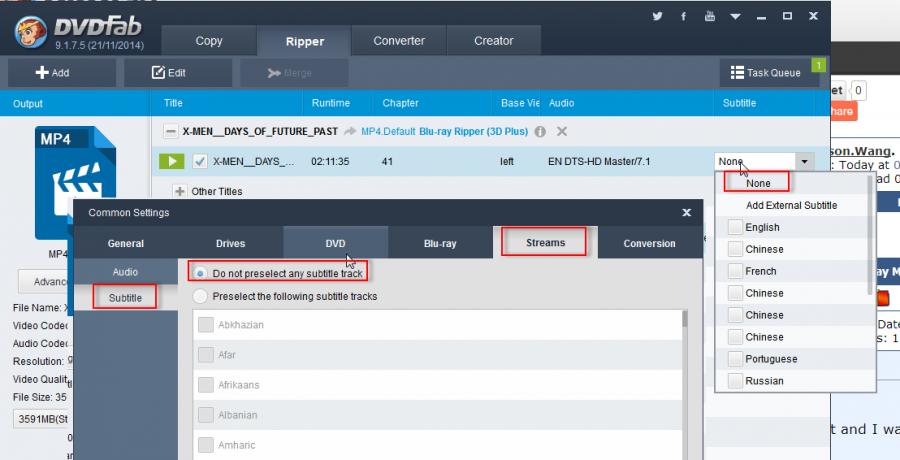Collapse the X-MEN__DAYS_OF_FUTURE_PAST source

point(170,132)
